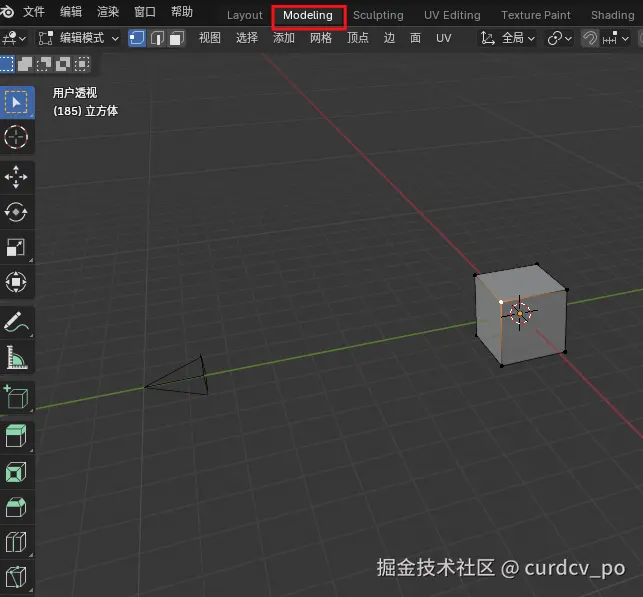
Task: Switch to the Texture Paint workspace tab
Action: (536, 15)
